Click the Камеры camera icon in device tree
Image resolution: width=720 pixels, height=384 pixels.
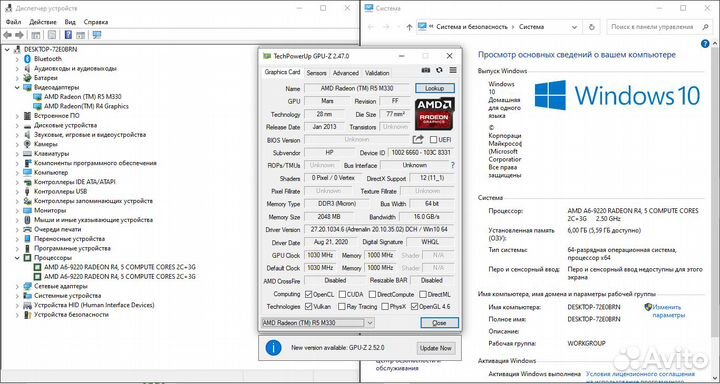pyautogui.click(x=27, y=144)
